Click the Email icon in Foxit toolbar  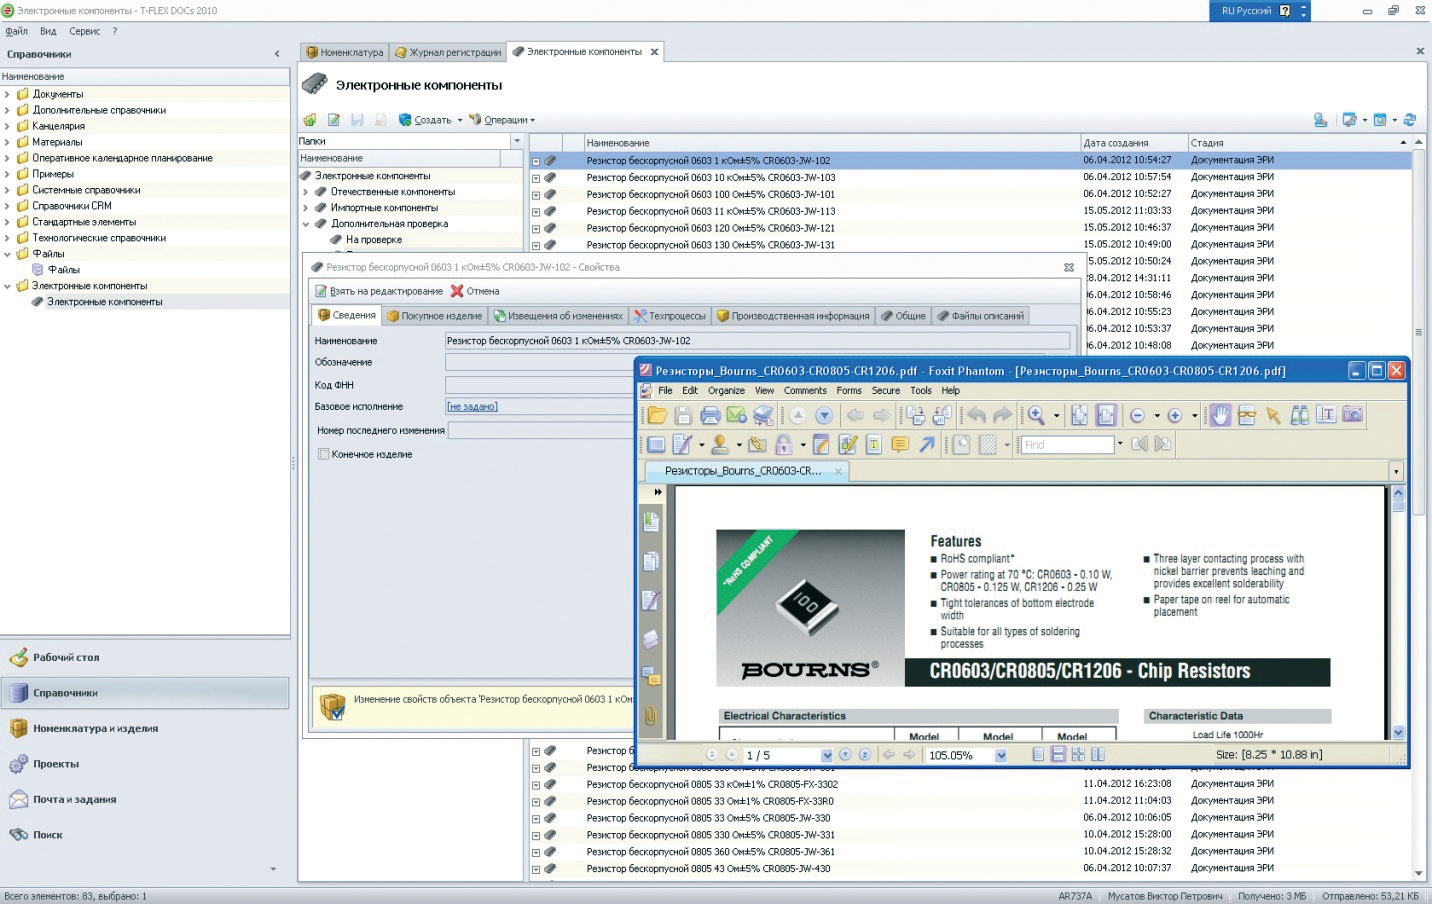(x=736, y=415)
